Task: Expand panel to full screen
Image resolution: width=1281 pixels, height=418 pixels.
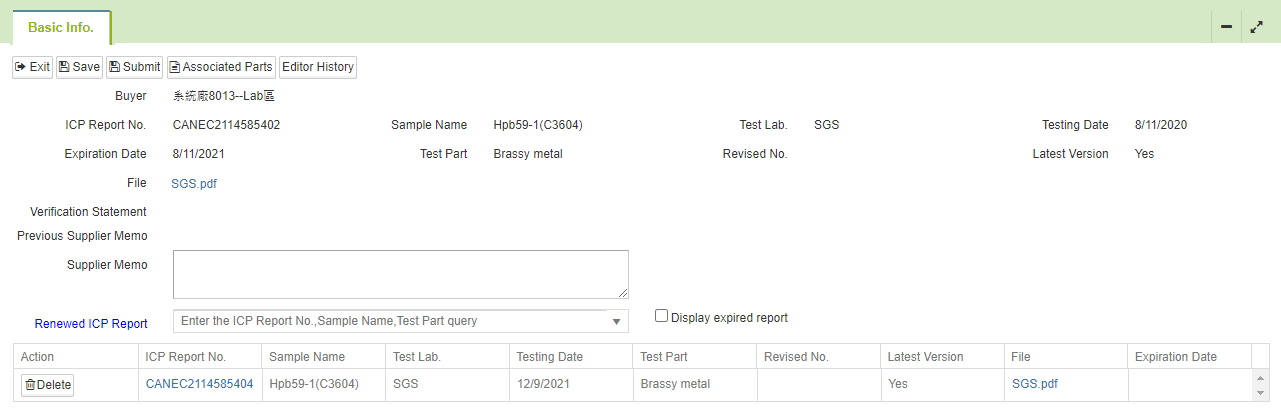Action: 1257,27
